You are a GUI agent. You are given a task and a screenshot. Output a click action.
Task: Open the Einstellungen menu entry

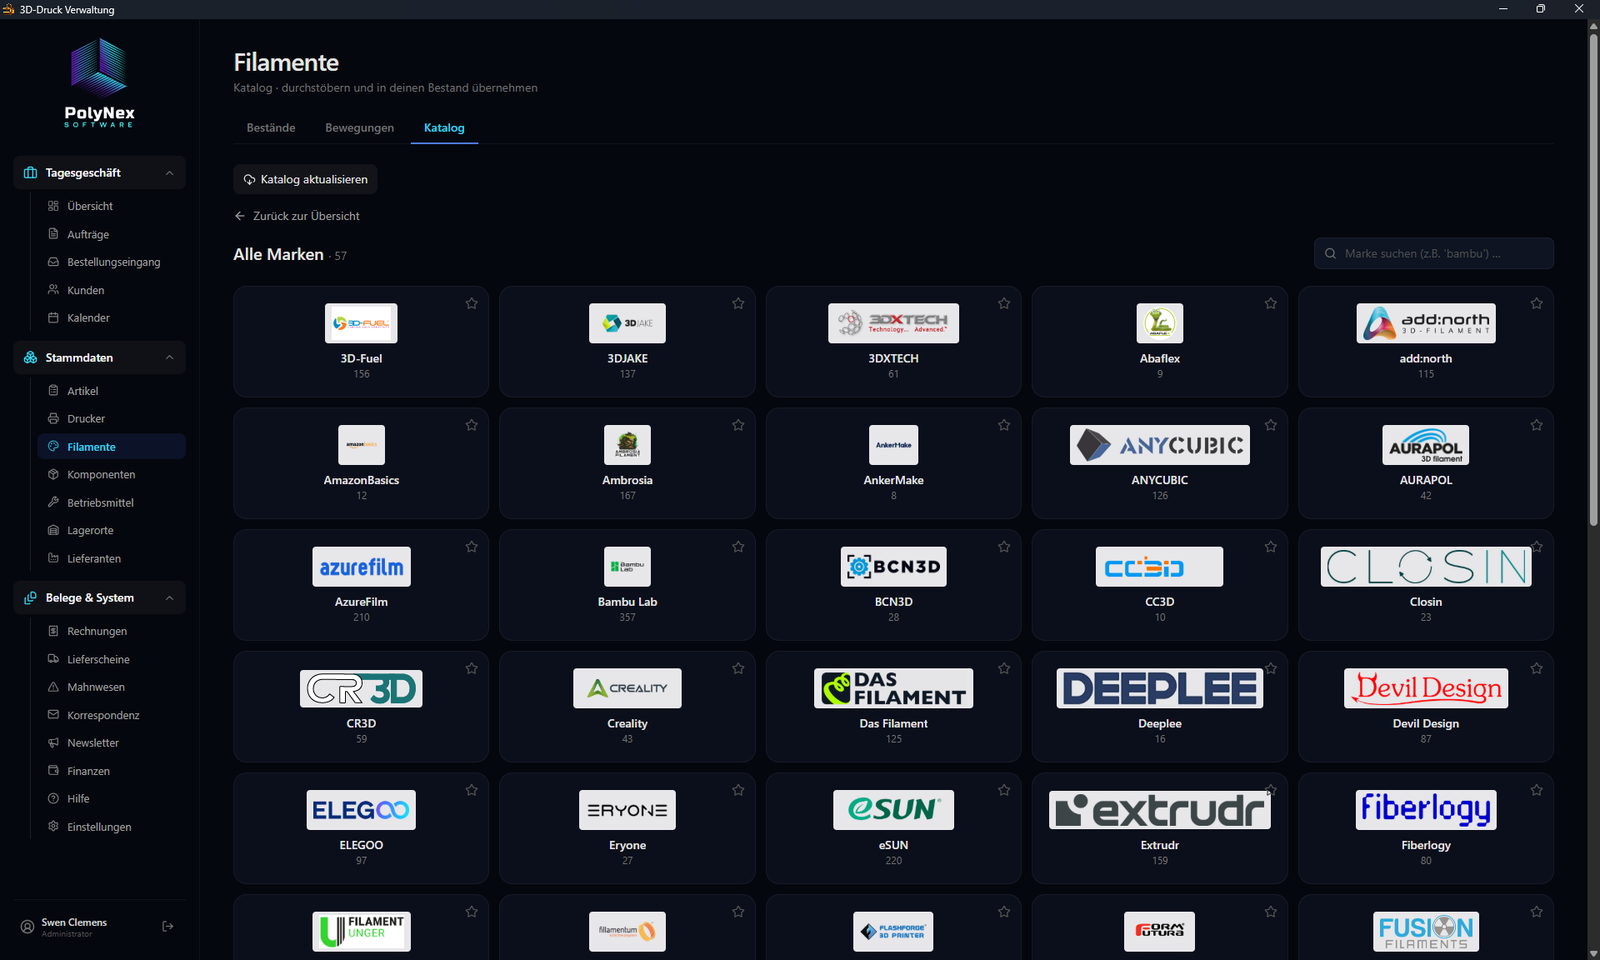coord(111,827)
